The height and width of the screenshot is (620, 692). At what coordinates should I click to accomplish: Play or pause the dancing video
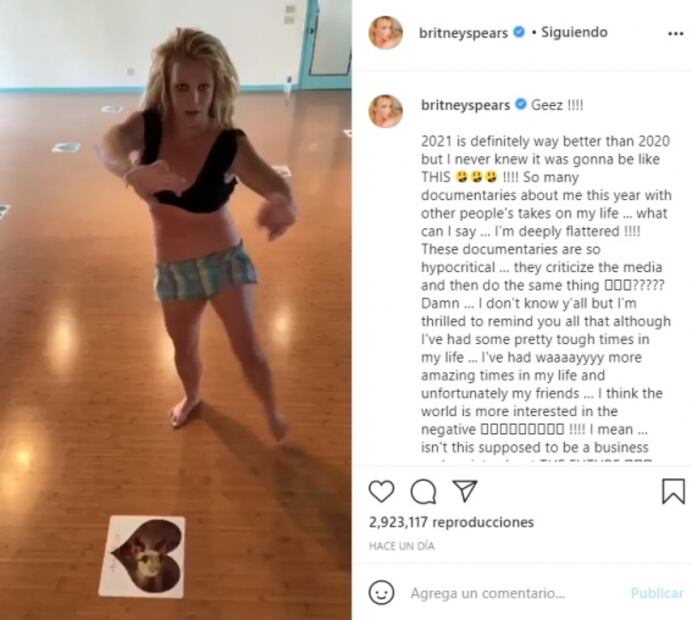[x=176, y=310]
